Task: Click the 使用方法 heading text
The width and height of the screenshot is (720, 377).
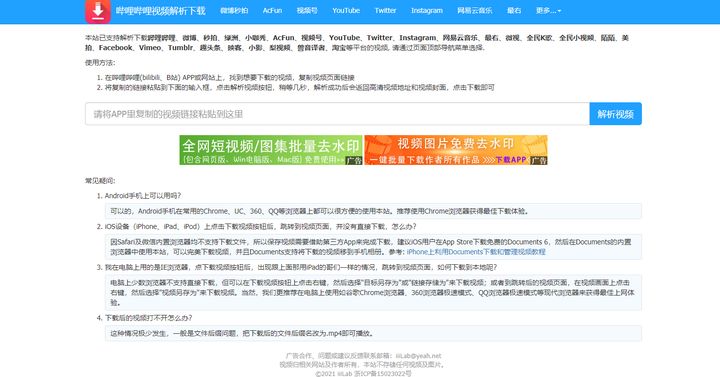Action: click(x=100, y=62)
